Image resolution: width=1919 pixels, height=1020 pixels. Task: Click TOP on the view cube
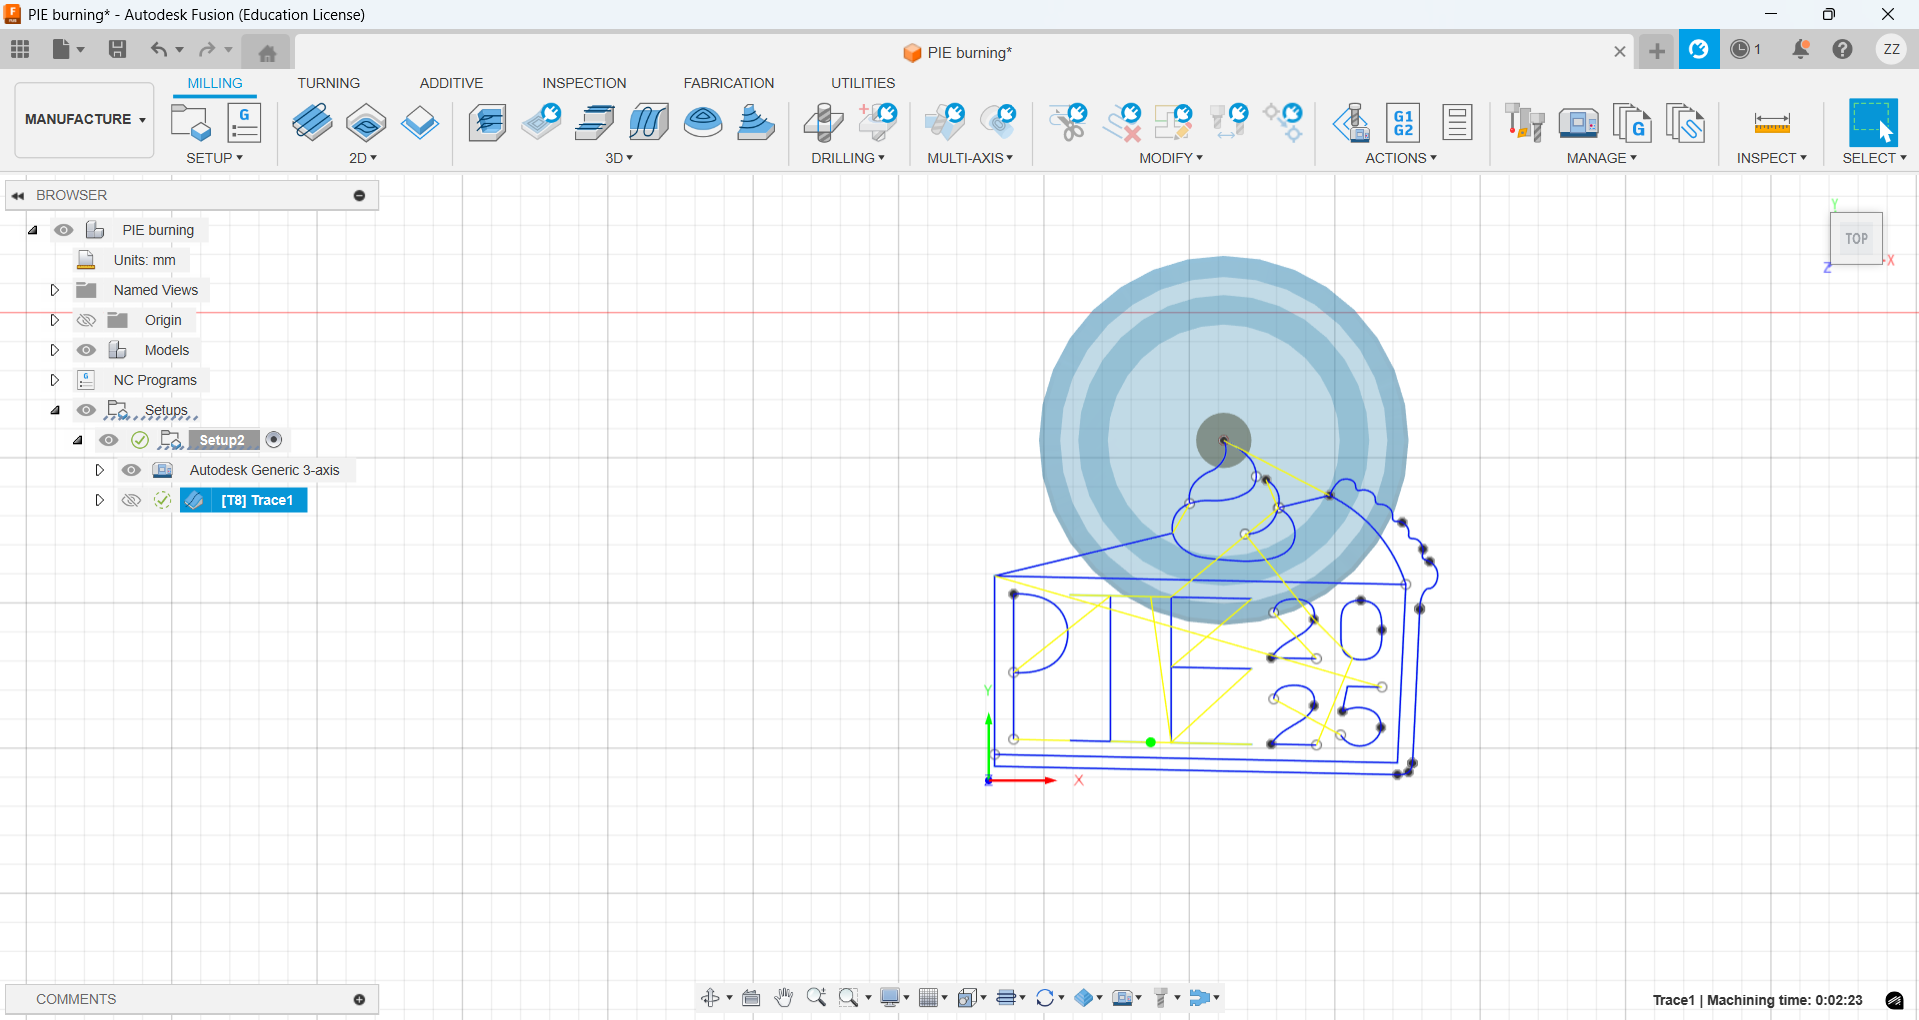click(x=1856, y=238)
